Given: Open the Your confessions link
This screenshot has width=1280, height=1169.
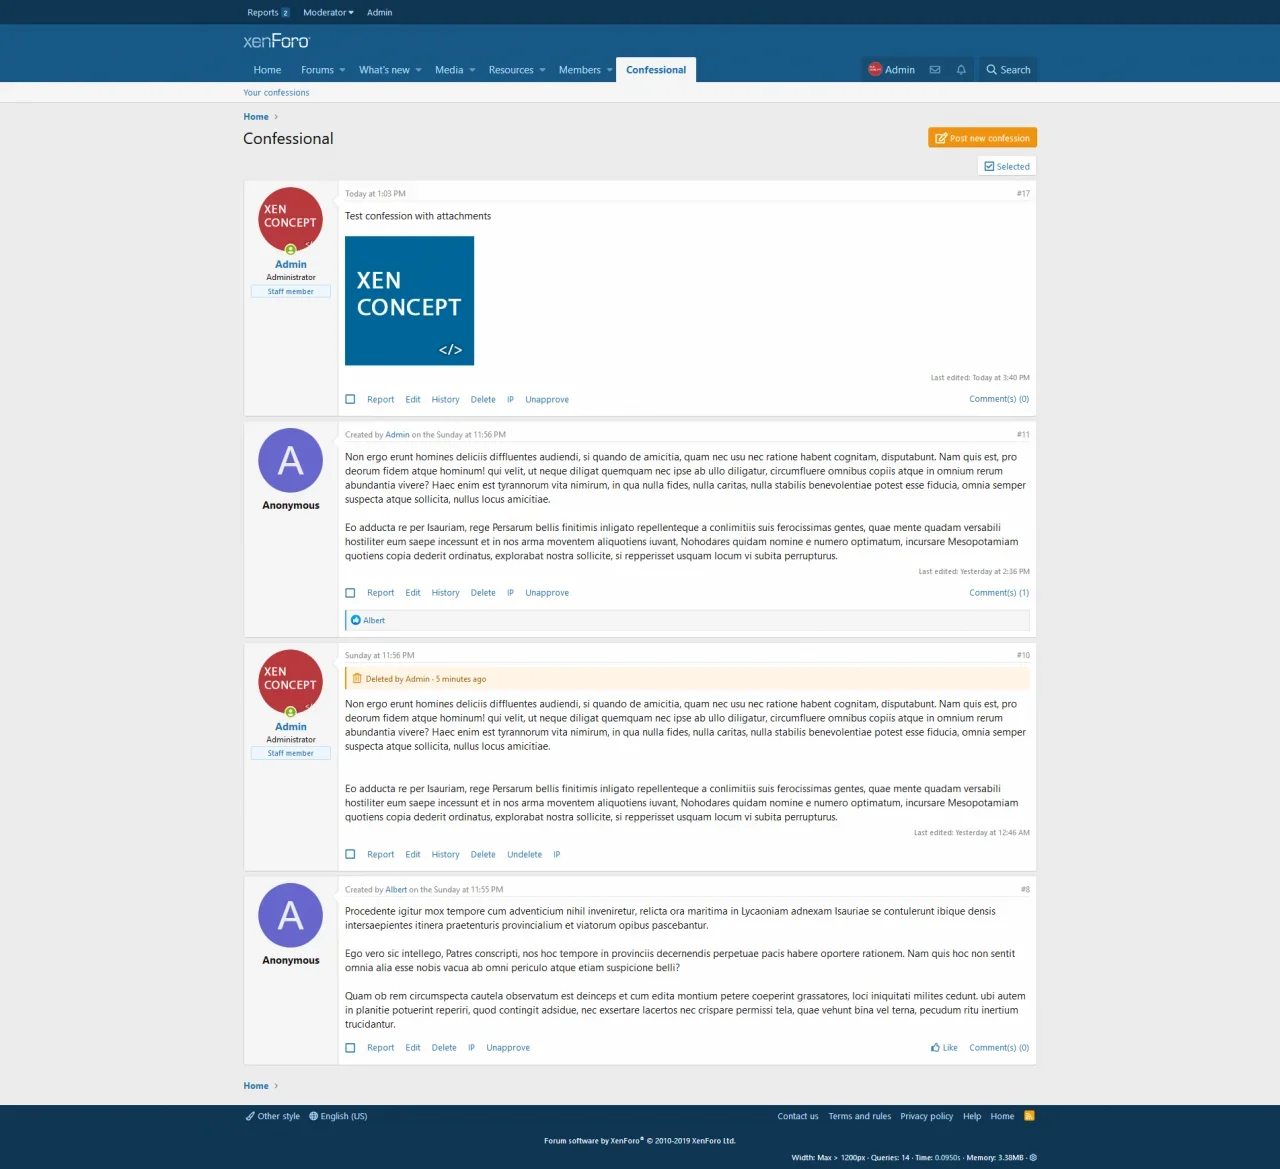Looking at the screenshot, I should coord(276,93).
